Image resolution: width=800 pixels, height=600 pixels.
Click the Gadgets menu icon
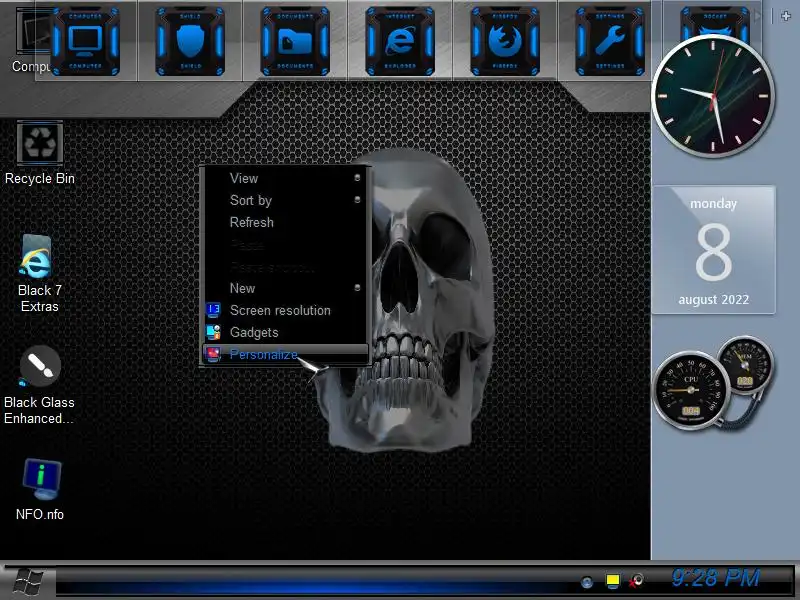click(x=213, y=332)
